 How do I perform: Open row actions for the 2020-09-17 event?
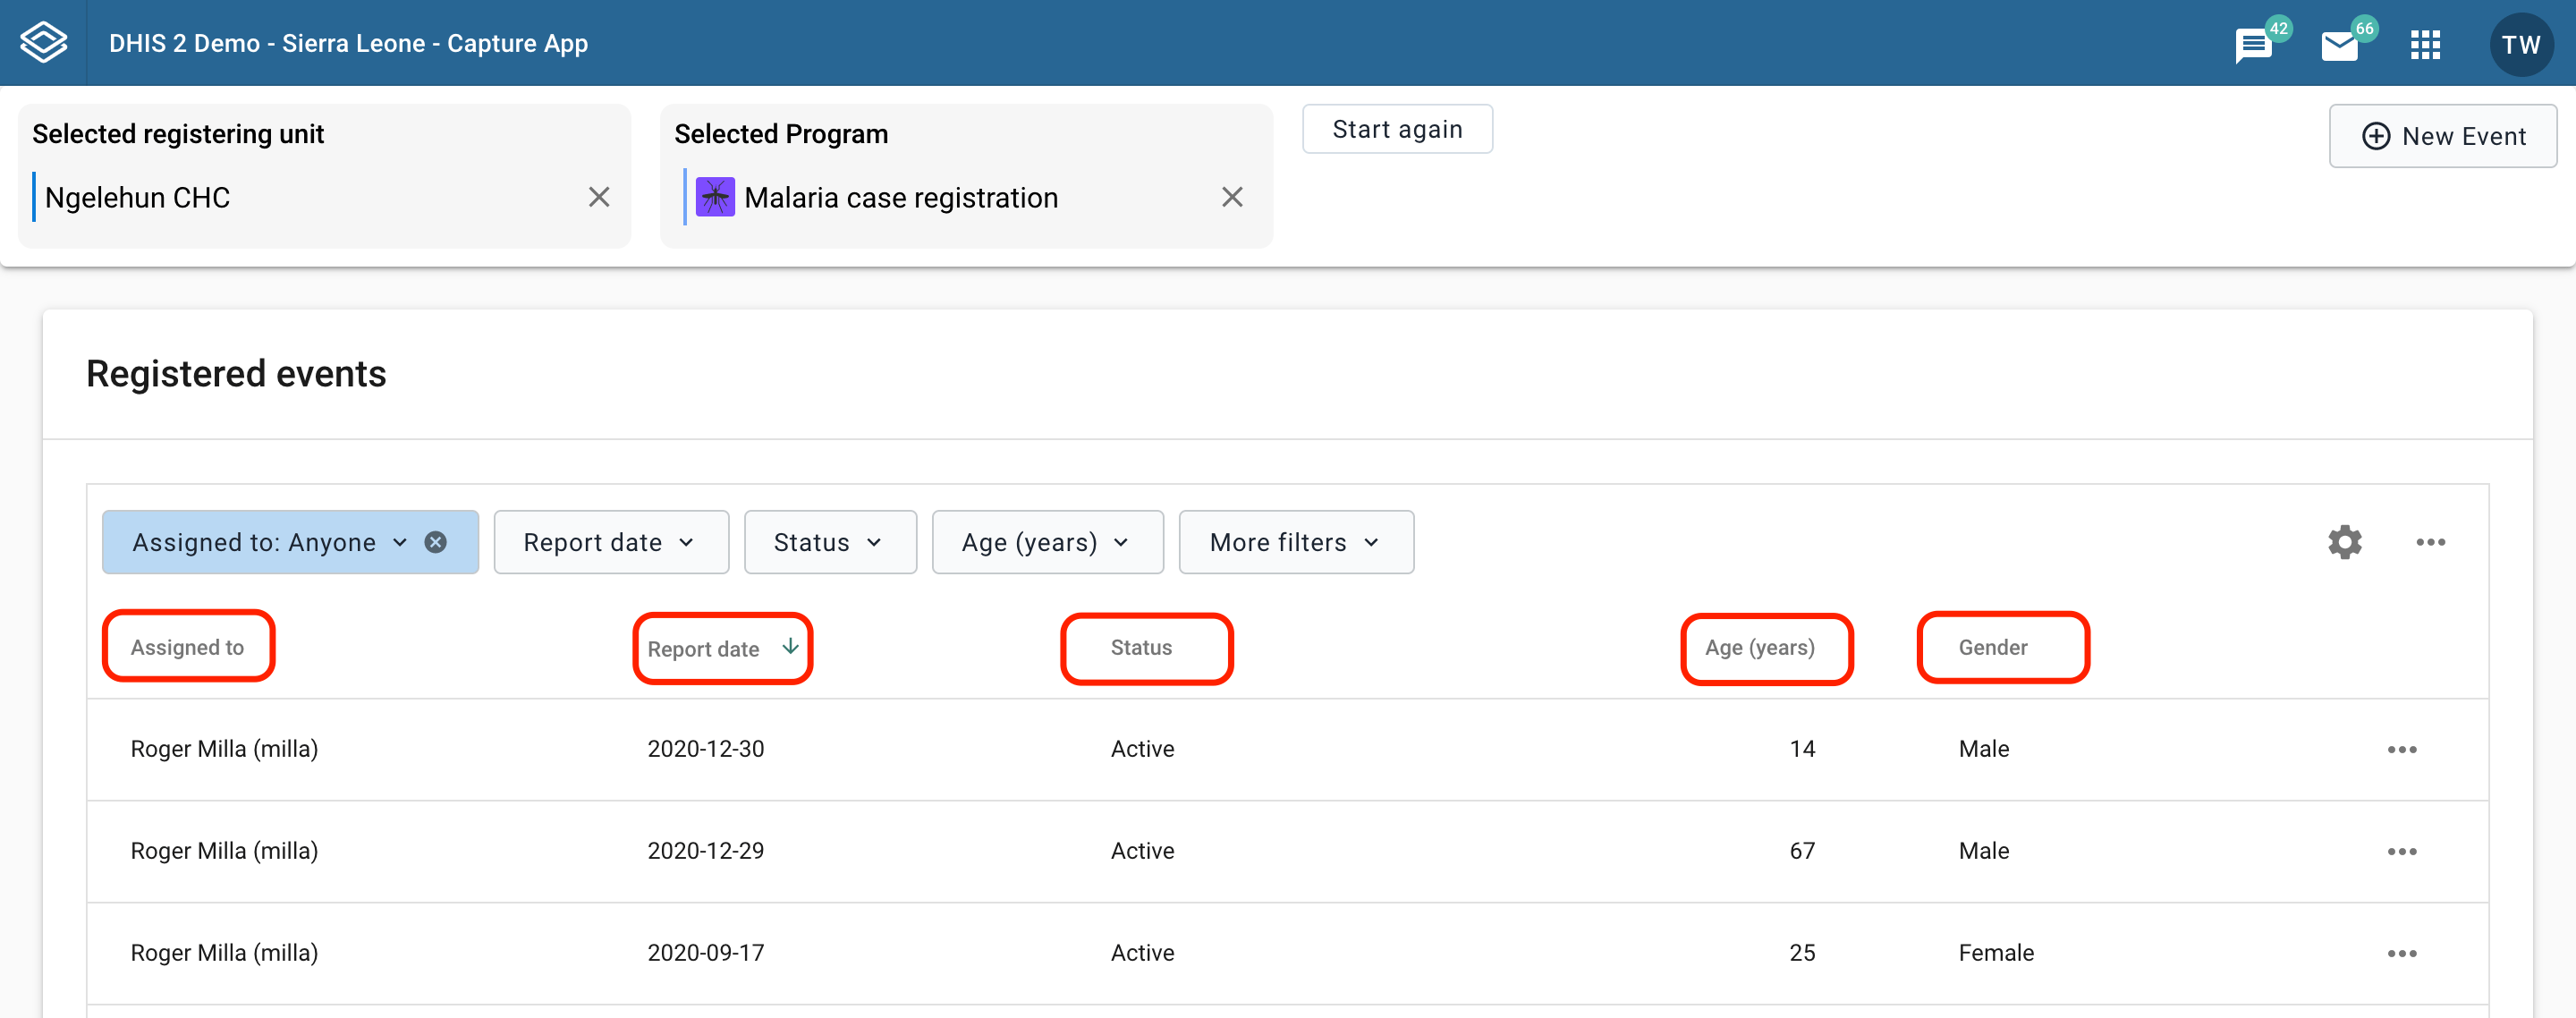tap(2402, 954)
